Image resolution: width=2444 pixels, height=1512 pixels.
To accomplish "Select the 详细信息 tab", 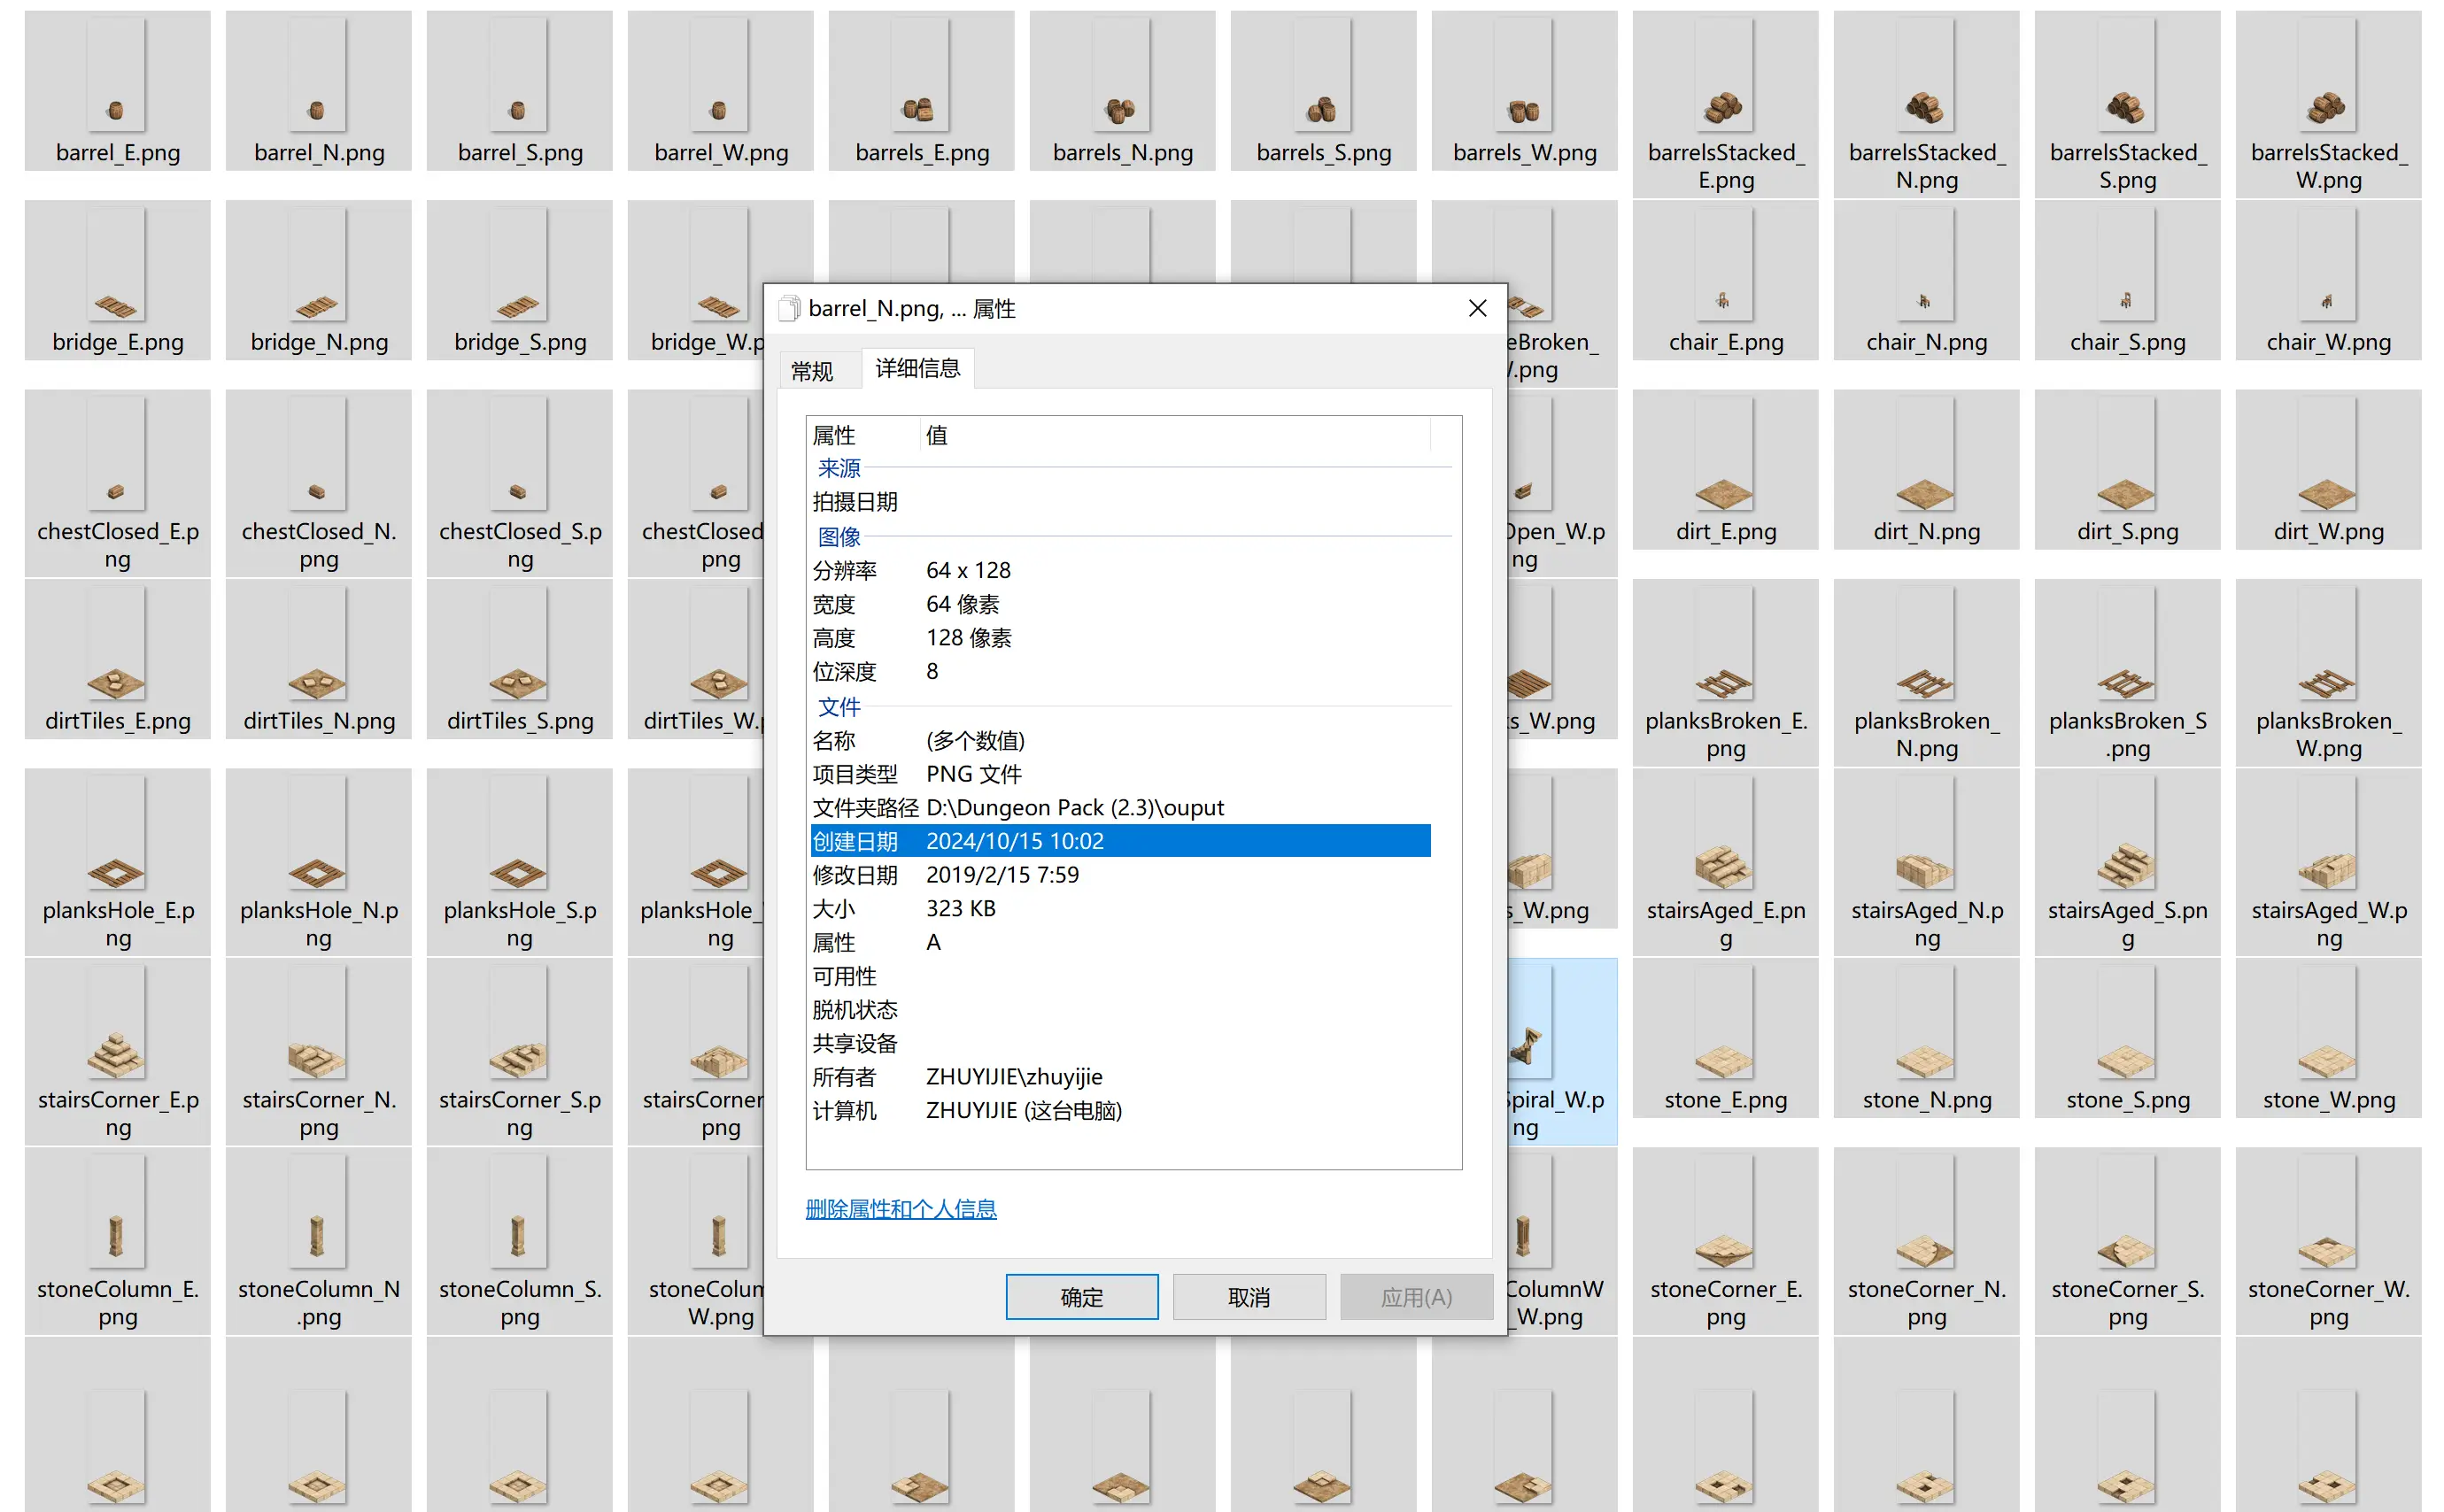I will coord(917,368).
